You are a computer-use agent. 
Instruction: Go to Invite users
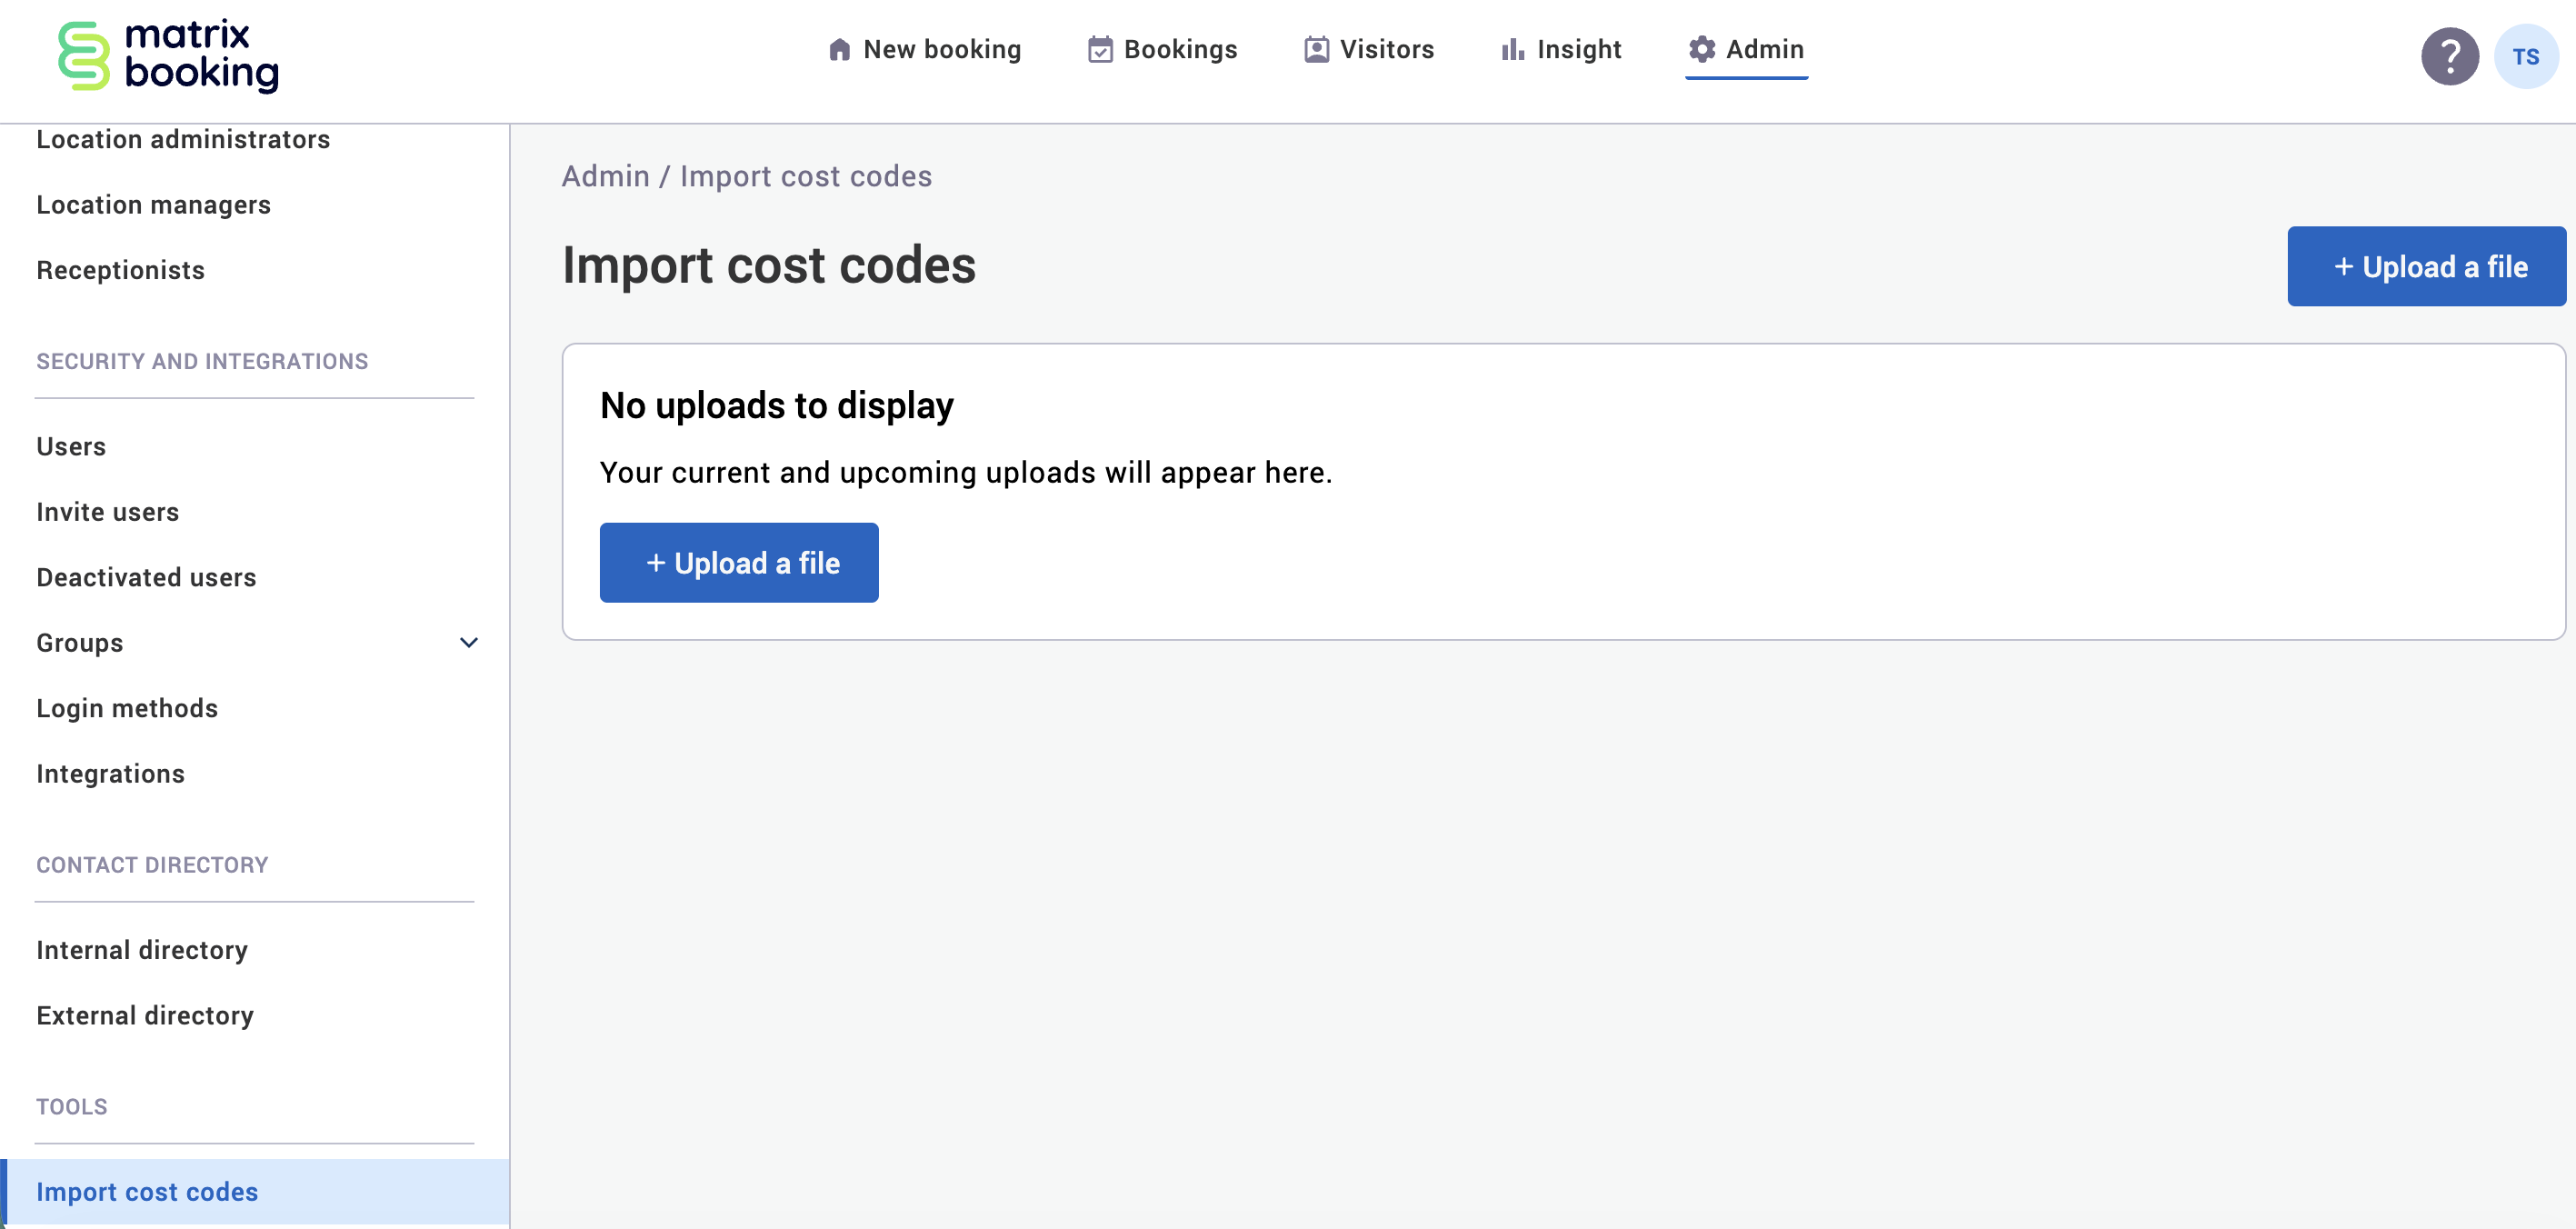106,512
